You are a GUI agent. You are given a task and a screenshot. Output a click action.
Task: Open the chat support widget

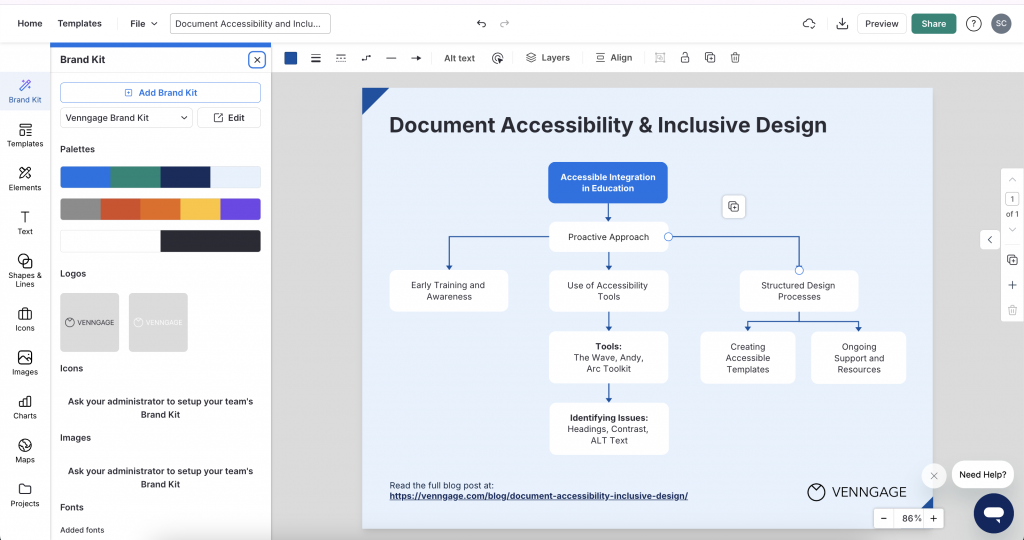(x=994, y=513)
